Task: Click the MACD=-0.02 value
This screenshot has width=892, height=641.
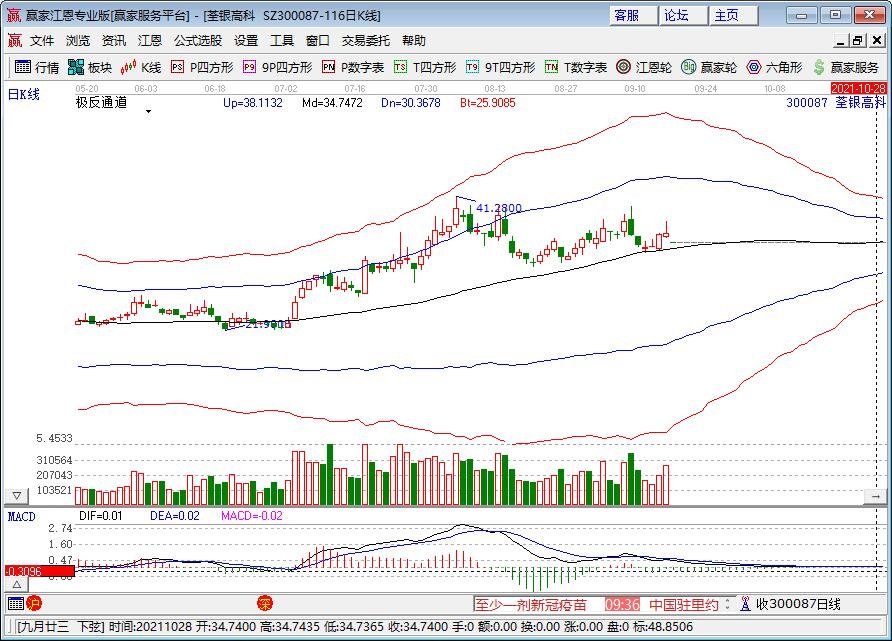Action: pos(251,516)
